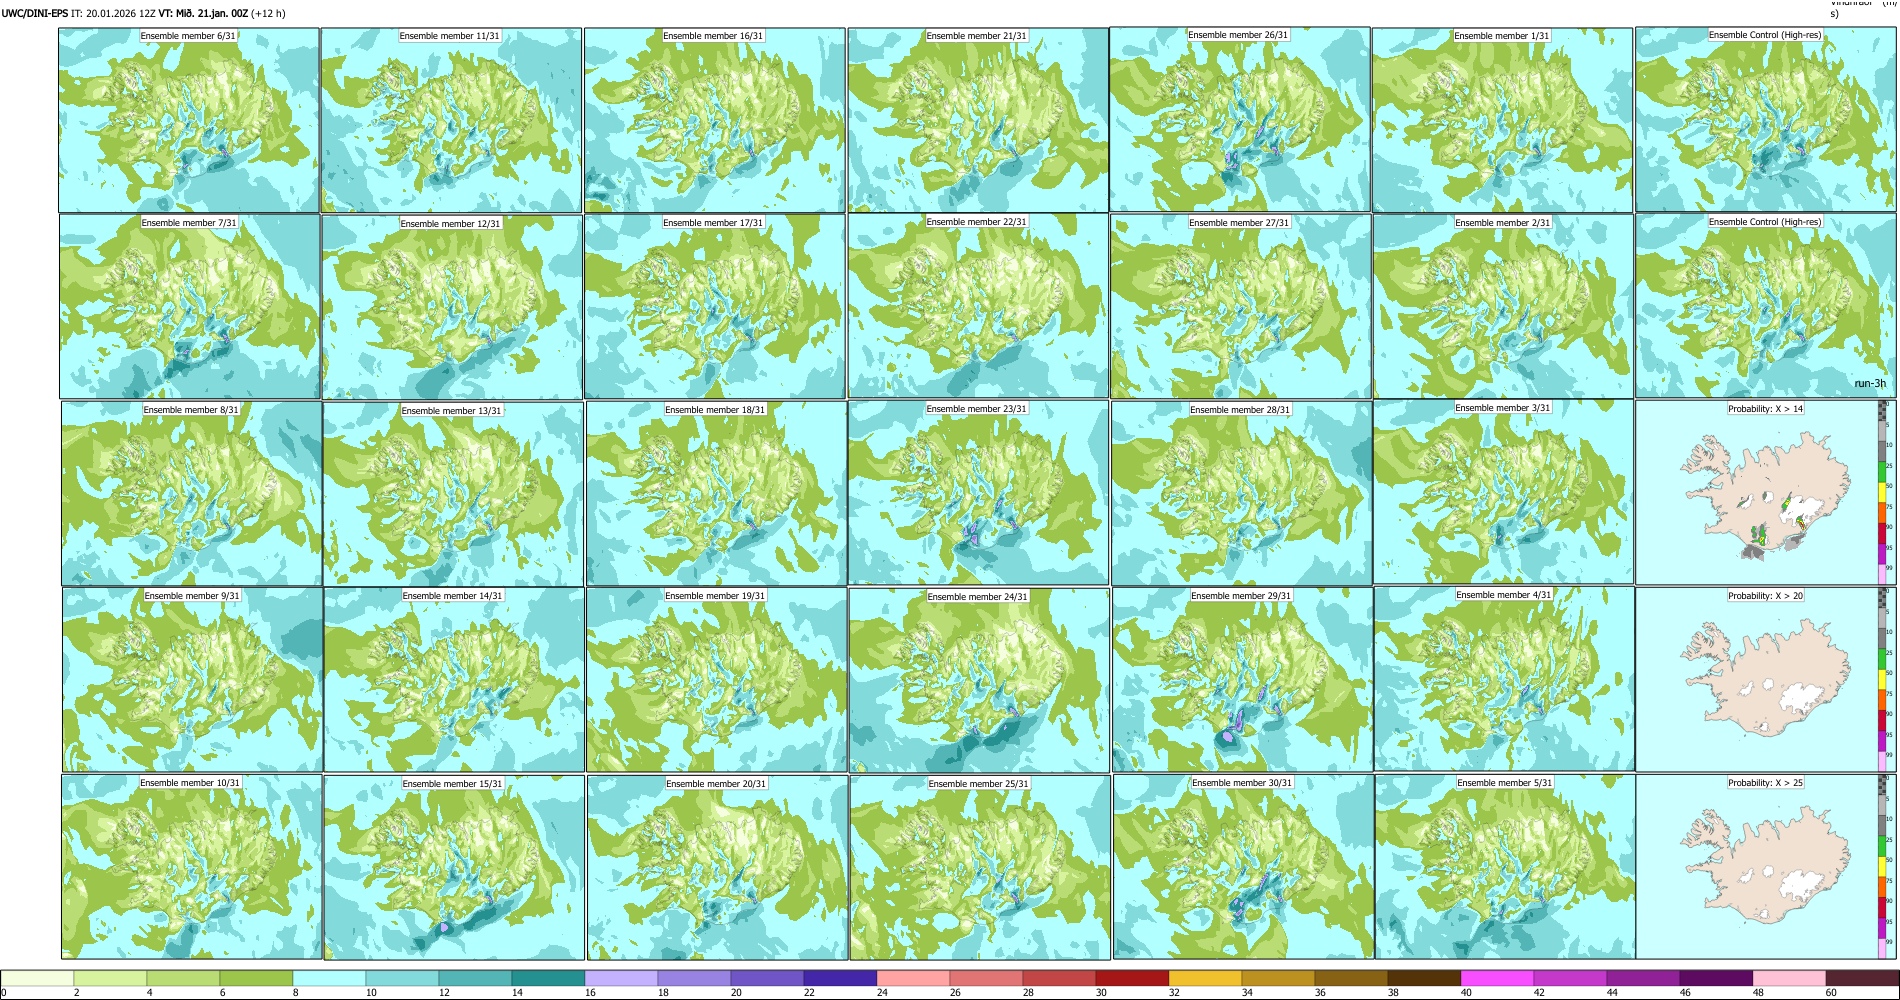
Task: Select the Ensemble member 14/31 panel
Action: coord(453,680)
